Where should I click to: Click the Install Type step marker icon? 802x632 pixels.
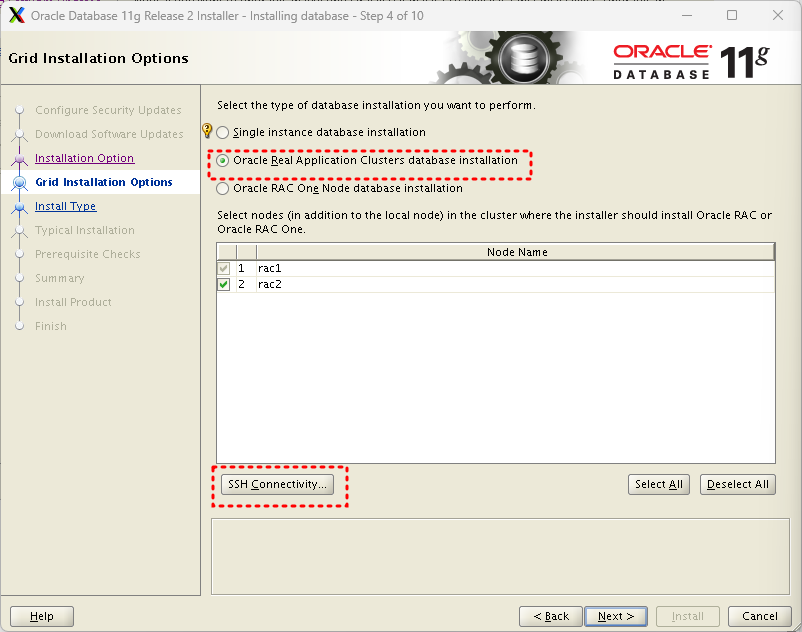[x=19, y=207]
